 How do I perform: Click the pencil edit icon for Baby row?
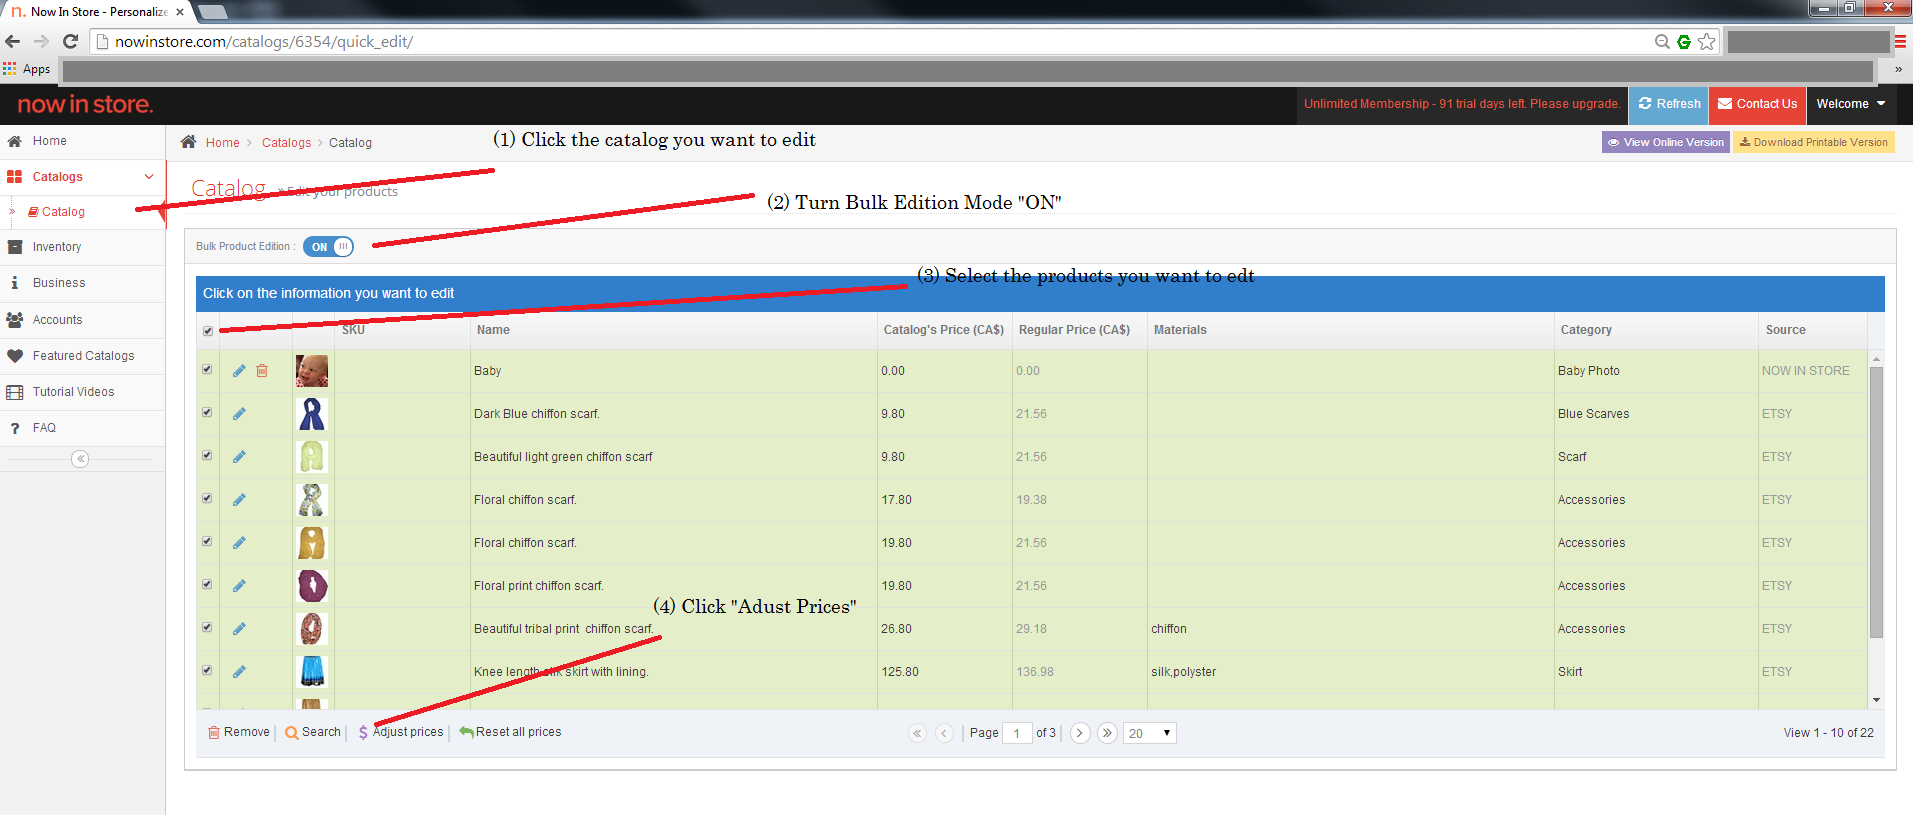point(239,371)
